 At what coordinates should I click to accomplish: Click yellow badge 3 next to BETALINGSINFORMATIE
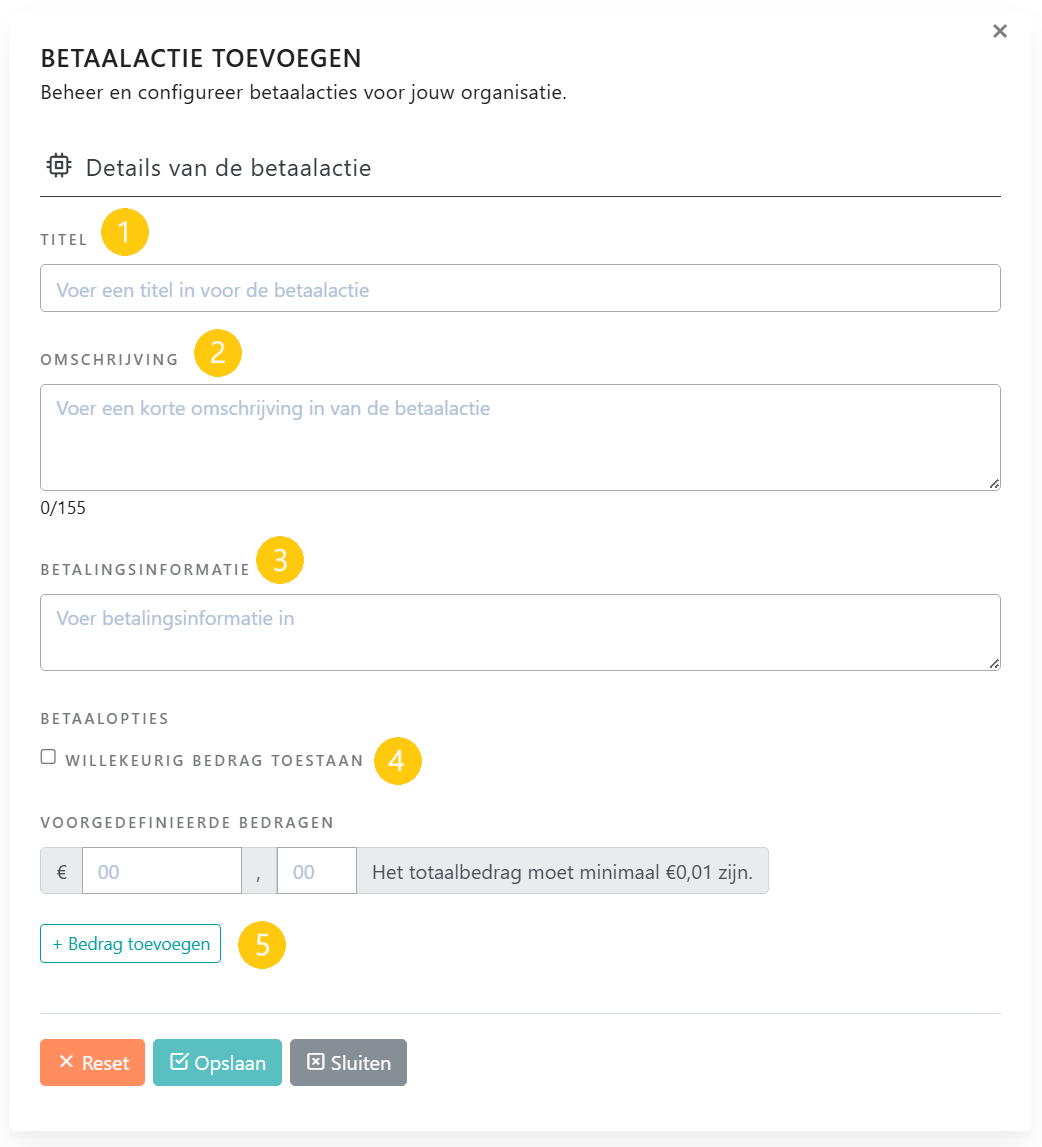tap(281, 560)
